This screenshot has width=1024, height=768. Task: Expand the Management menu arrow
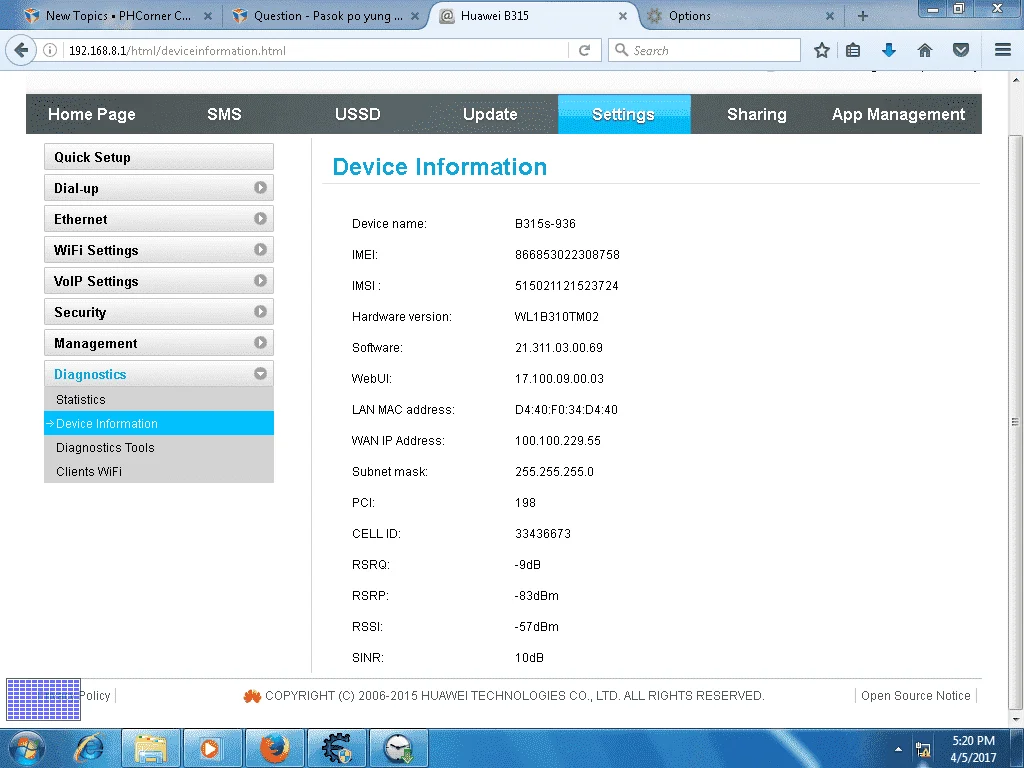tap(260, 342)
